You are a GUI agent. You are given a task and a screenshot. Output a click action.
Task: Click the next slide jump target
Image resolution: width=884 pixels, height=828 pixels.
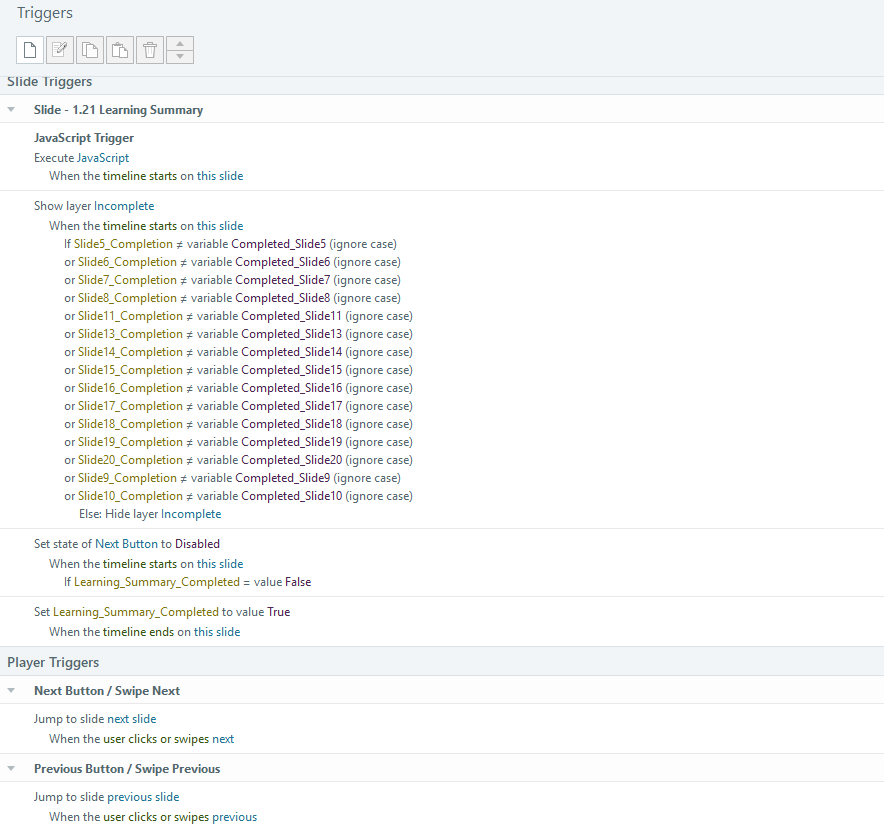(133, 718)
